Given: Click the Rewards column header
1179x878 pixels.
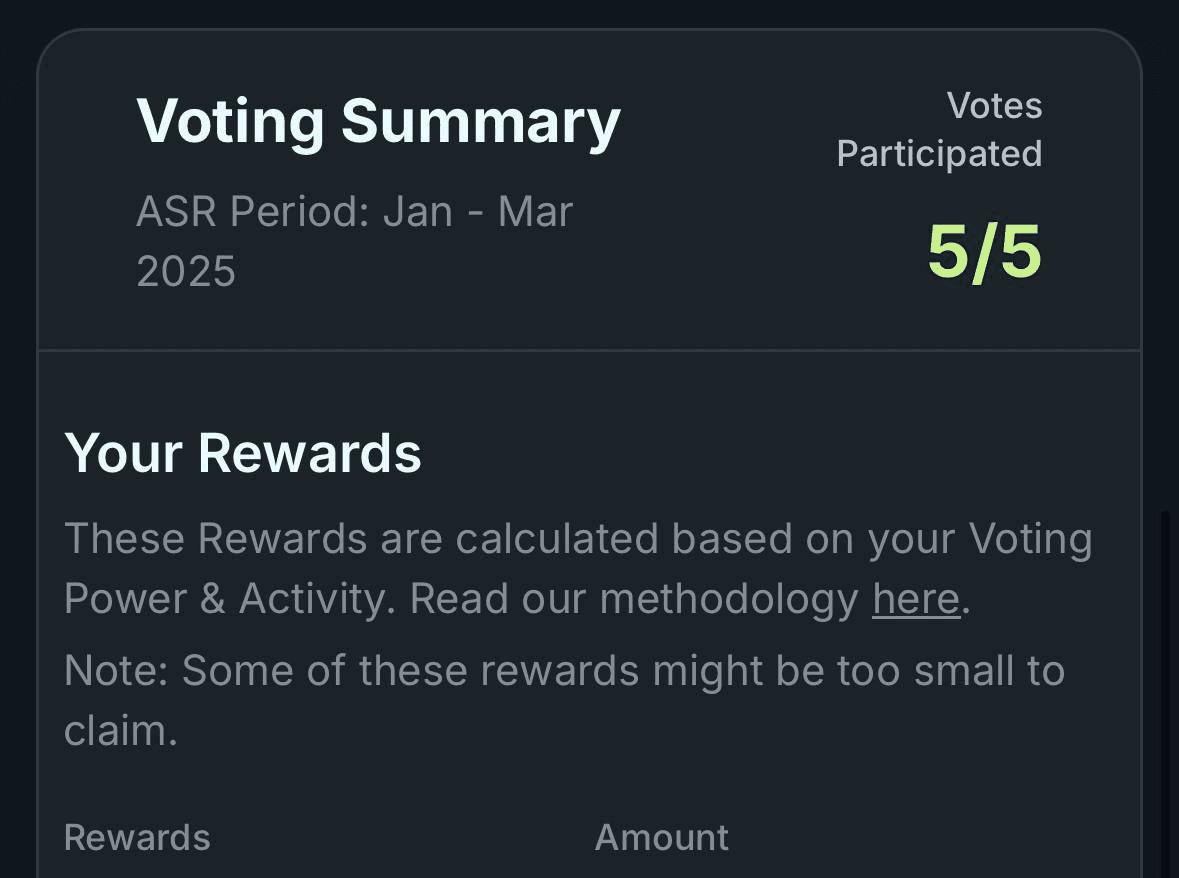Looking at the screenshot, I should coord(137,837).
